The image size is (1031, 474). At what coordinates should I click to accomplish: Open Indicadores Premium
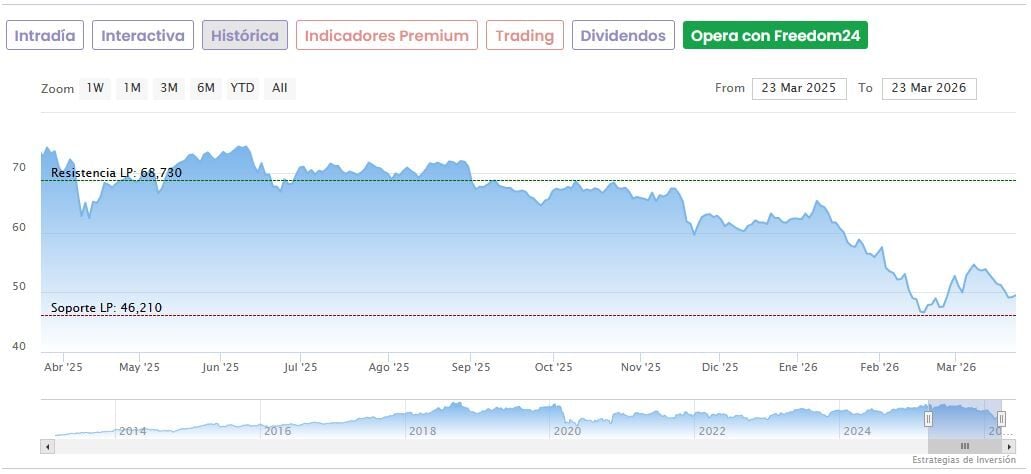[386, 36]
